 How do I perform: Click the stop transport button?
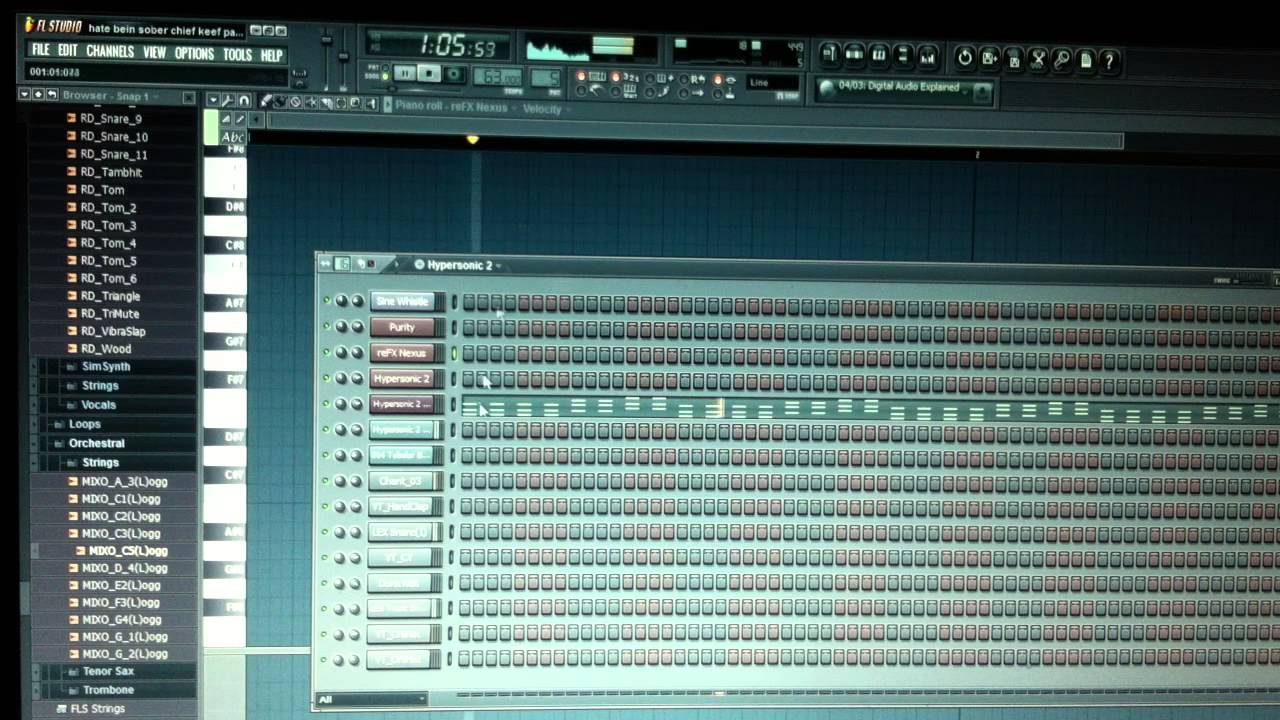tap(429, 73)
